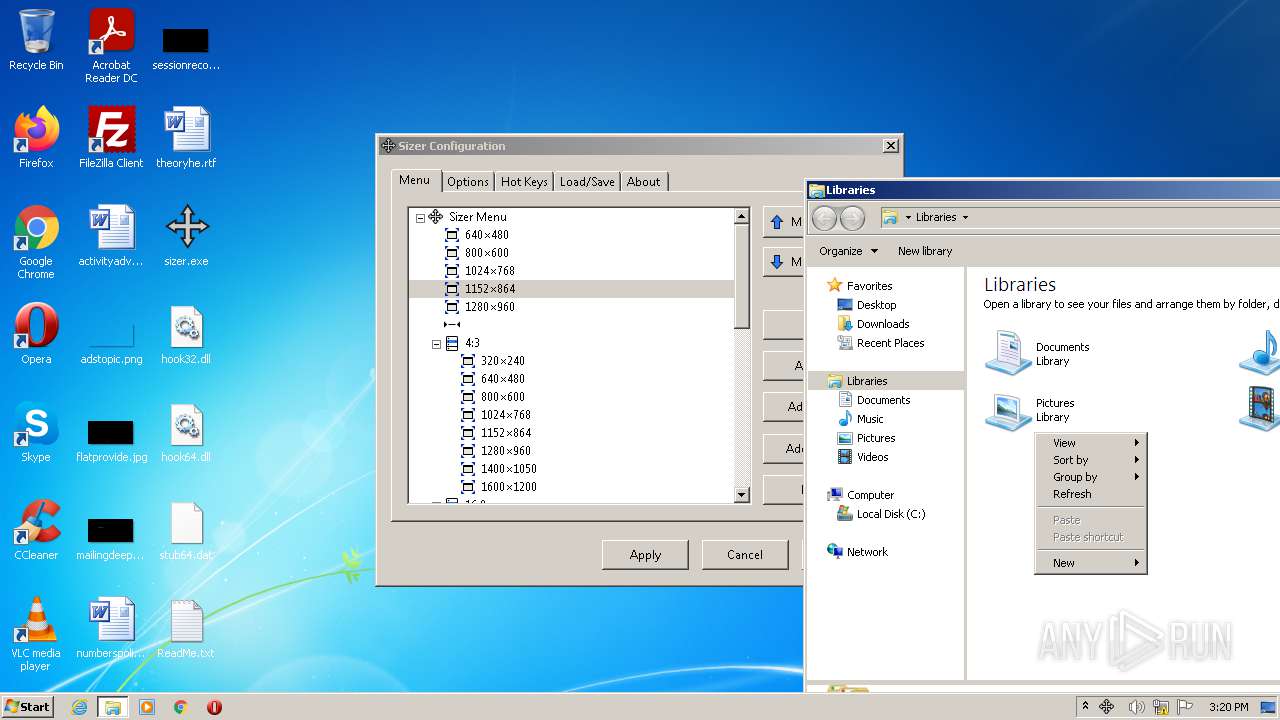Expand the Group by submenu
The image size is (1280, 720).
[1090, 477]
